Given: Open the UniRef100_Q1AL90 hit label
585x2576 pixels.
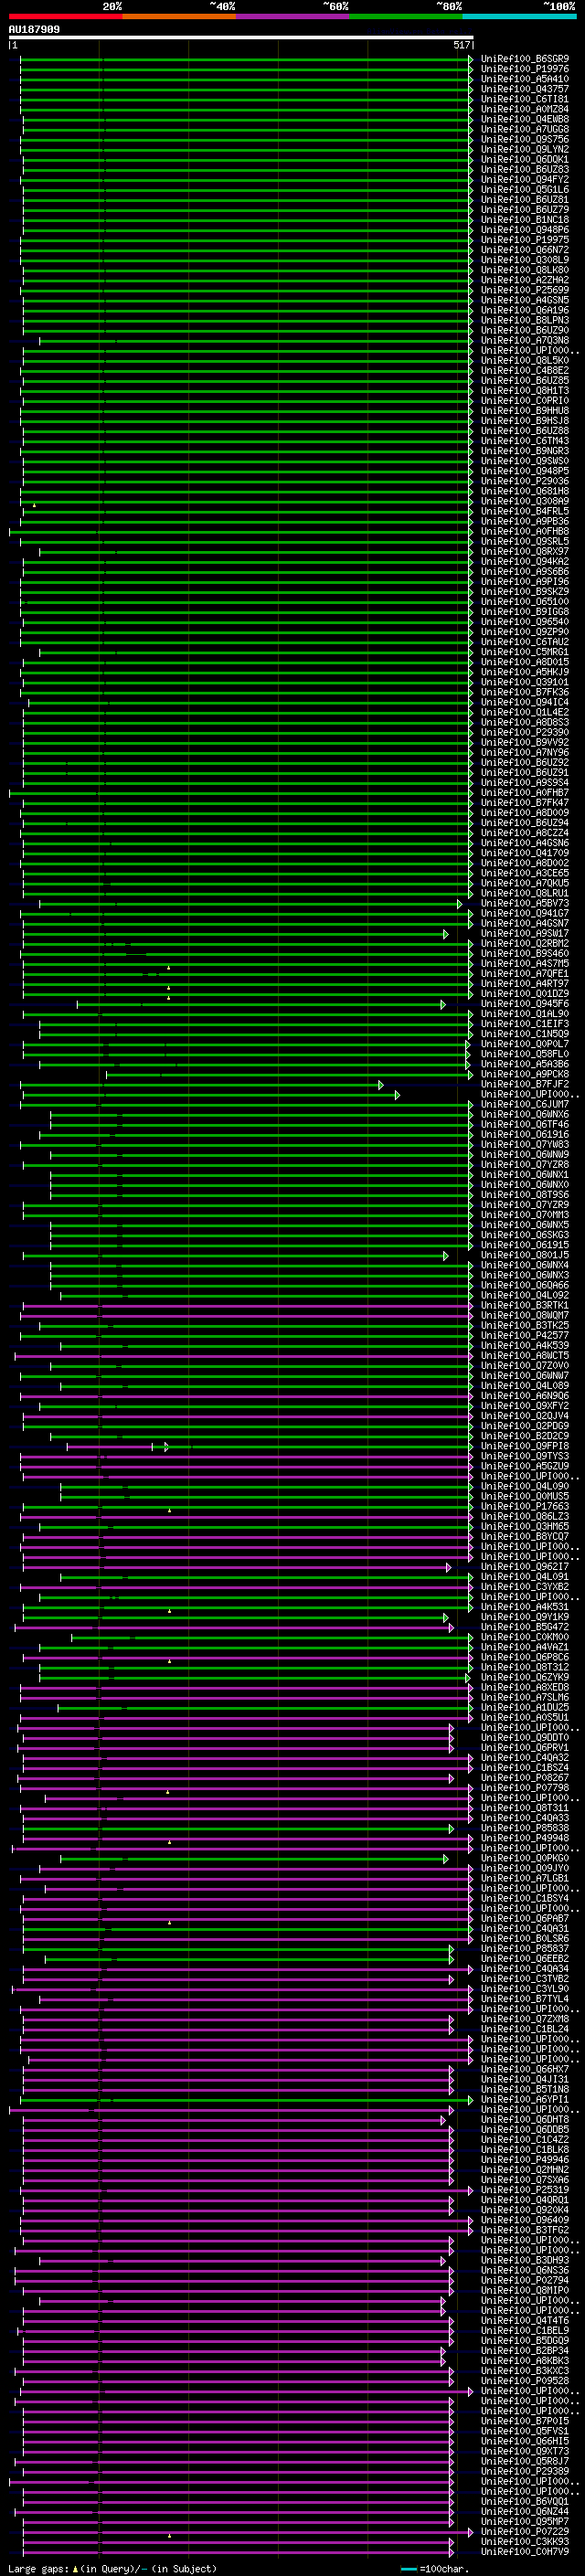Looking at the screenshot, I should pyautogui.click(x=525, y=1014).
